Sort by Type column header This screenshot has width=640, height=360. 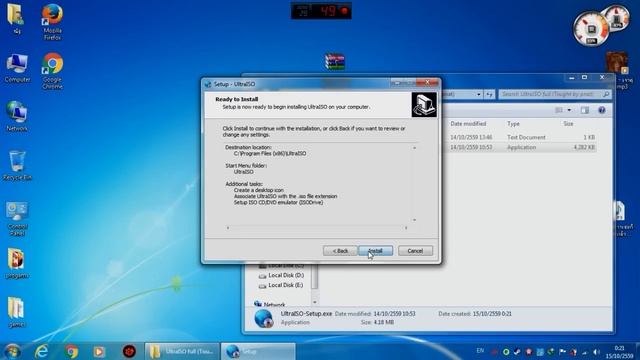pyautogui.click(x=513, y=124)
